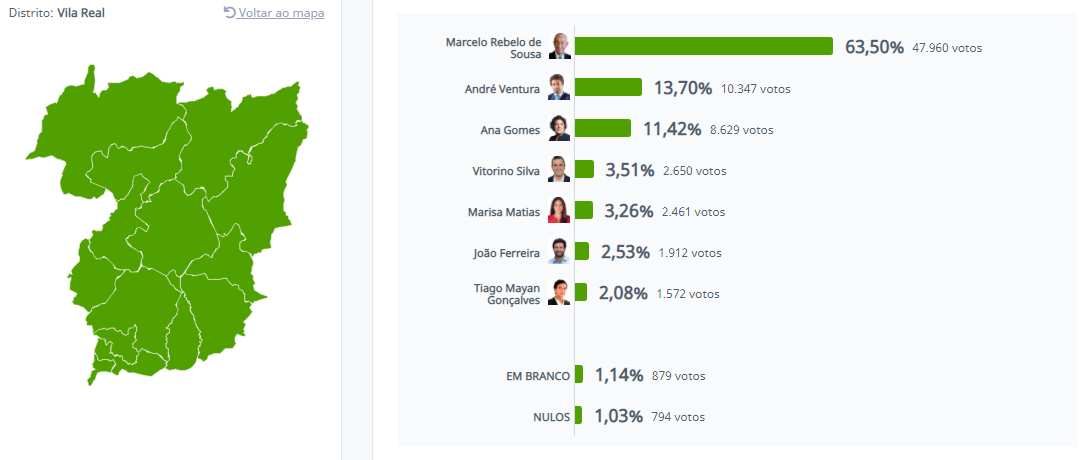Click the EM BRANCO vote bar
The image size is (1086, 460).
tap(579, 375)
